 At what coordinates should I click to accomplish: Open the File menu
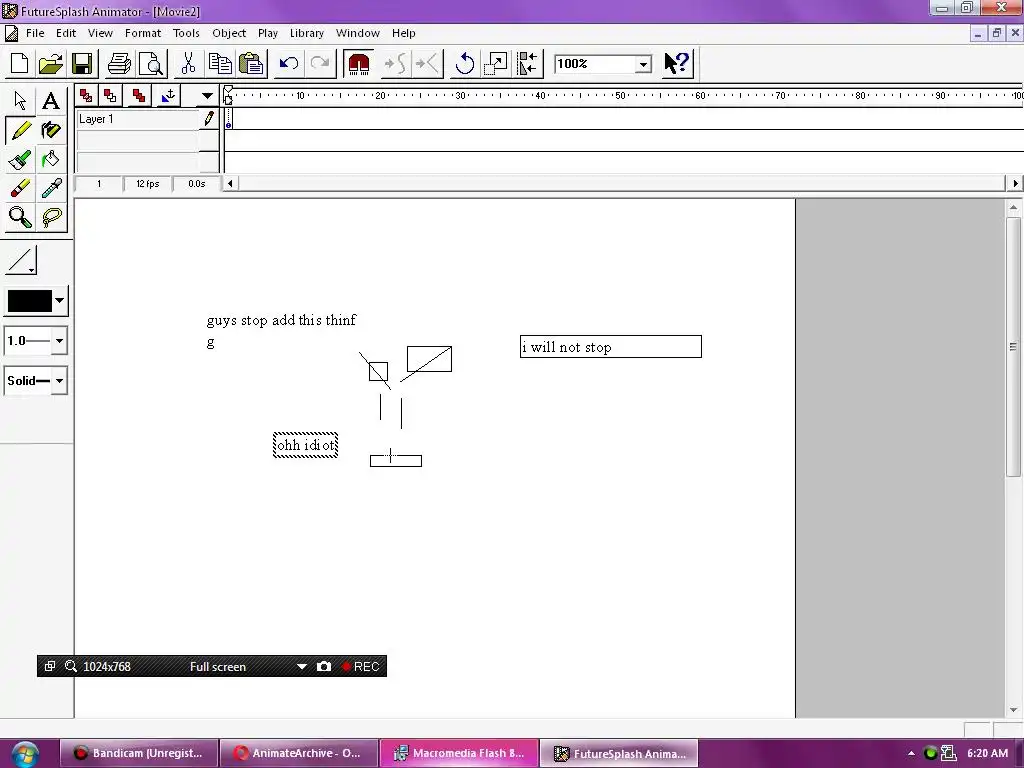pos(35,33)
